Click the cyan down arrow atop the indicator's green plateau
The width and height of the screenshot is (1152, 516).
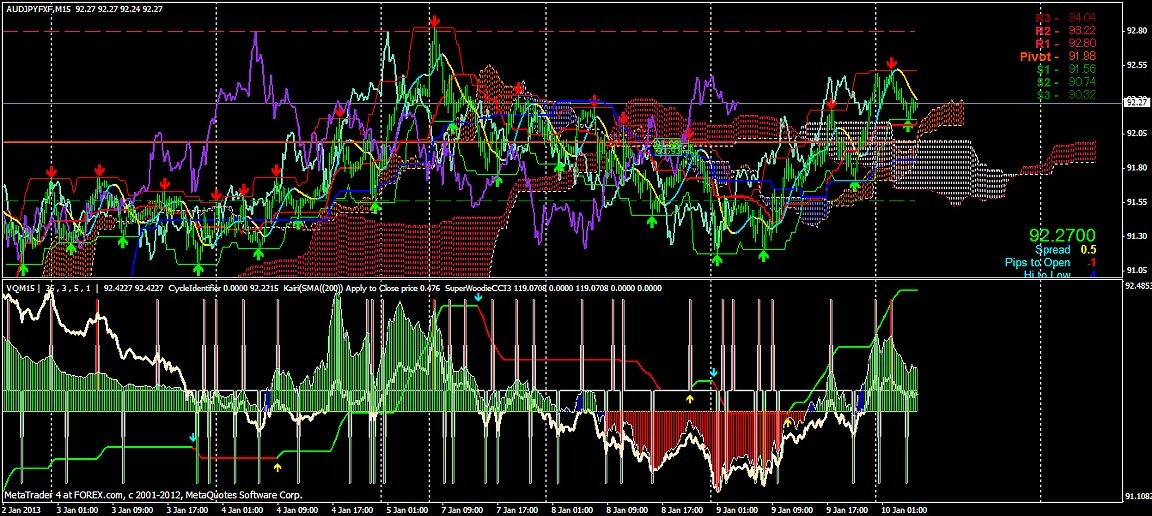point(478,297)
